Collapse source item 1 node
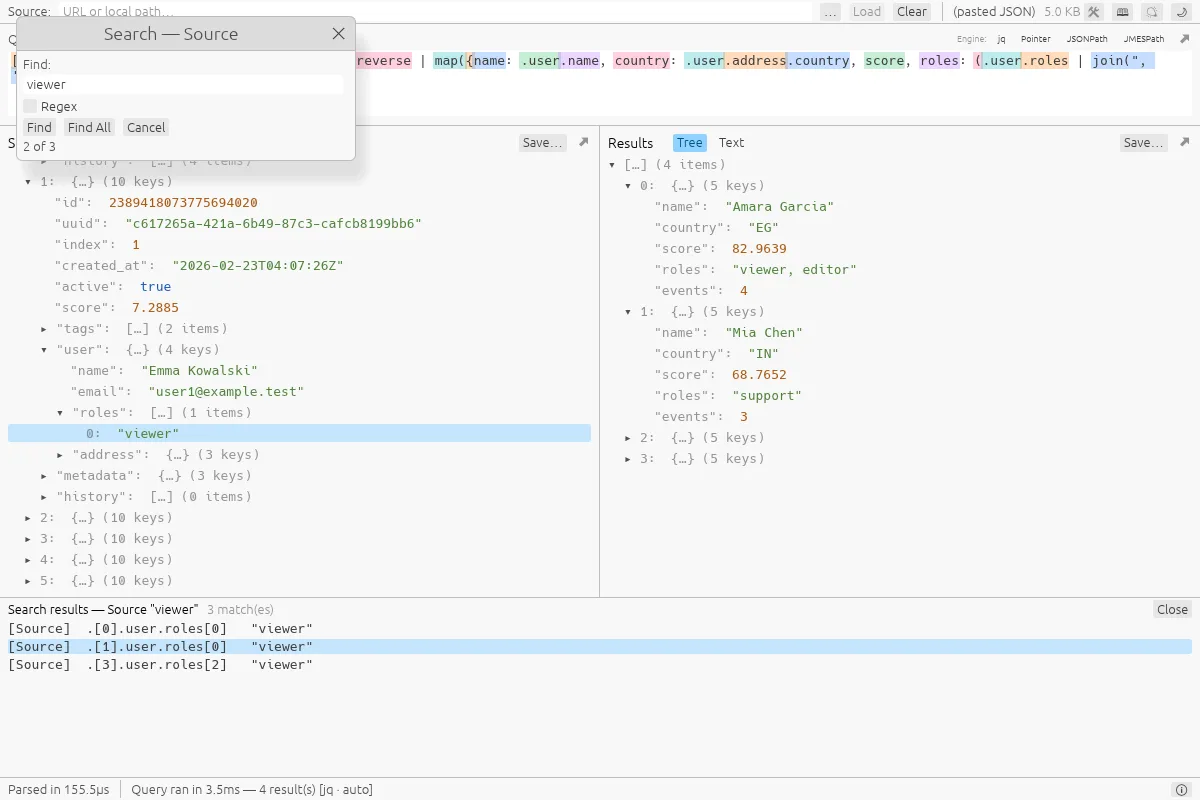 pos(28,182)
